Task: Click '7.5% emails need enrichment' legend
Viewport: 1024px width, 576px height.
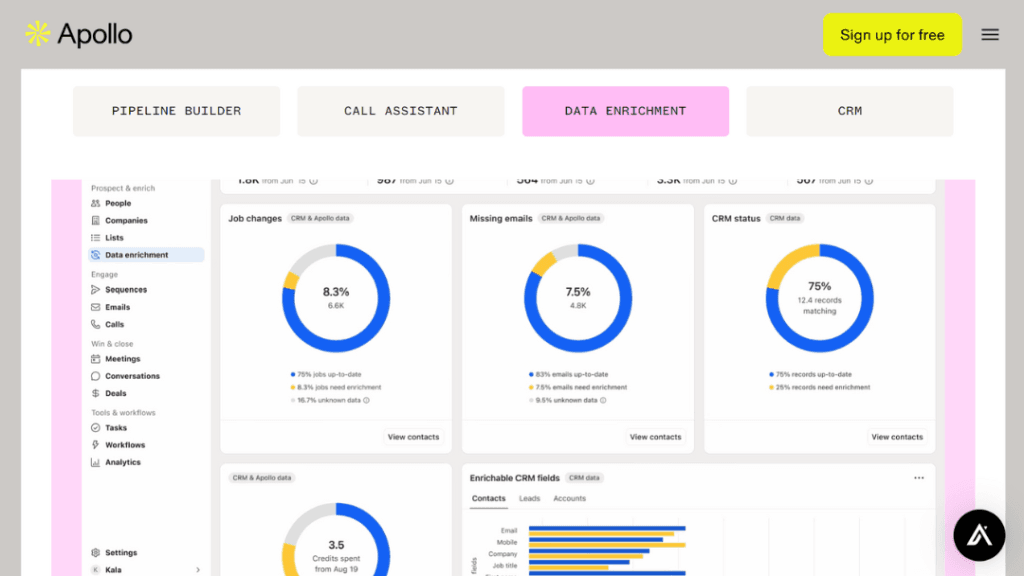Action: (578, 387)
